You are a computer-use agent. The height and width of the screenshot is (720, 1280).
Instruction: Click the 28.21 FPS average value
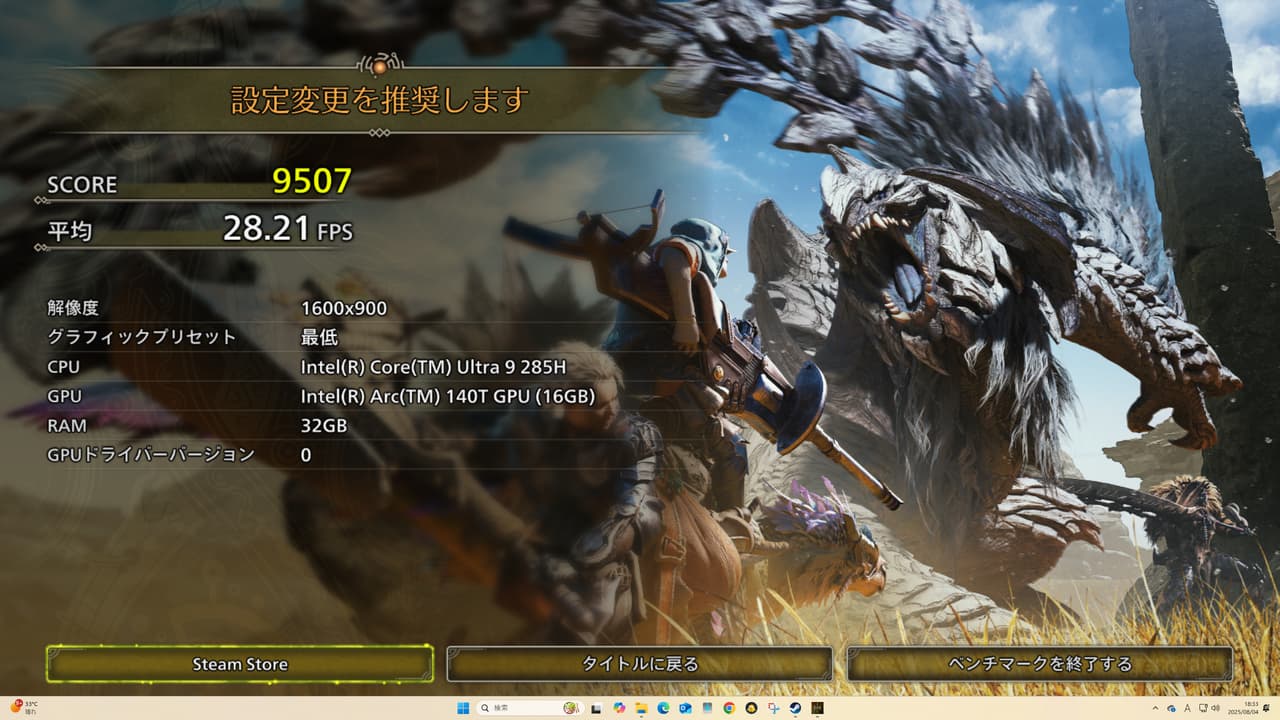288,230
